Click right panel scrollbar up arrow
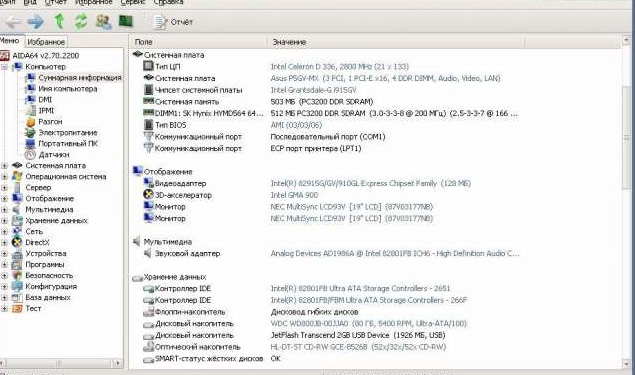This screenshot has width=635, height=375. [626, 40]
